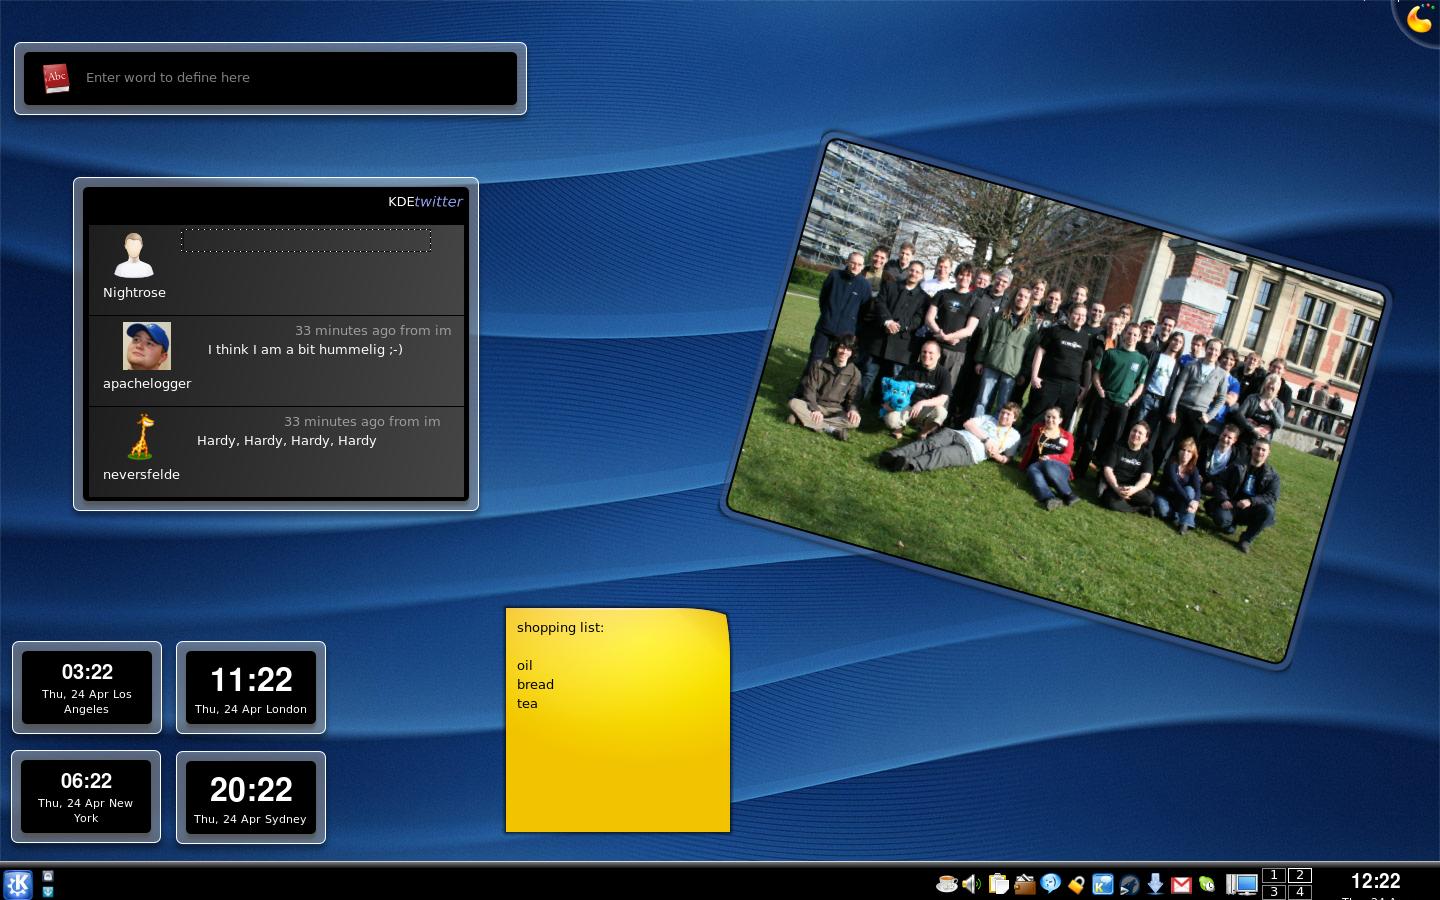Switch to virtual desktop 4

click(1299, 892)
